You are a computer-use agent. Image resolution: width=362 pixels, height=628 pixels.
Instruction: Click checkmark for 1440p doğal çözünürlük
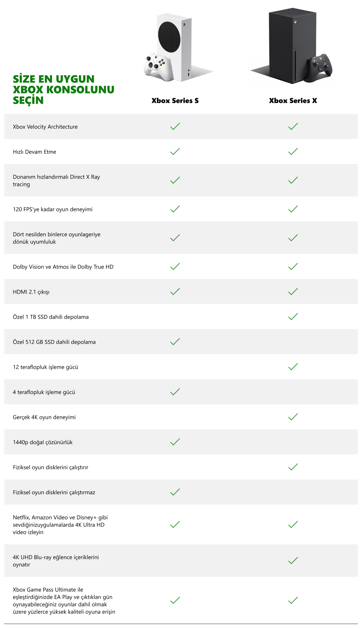tap(175, 442)
